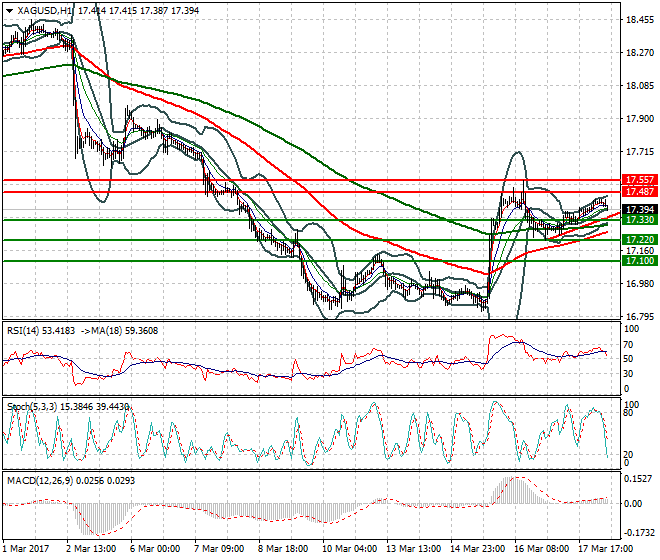The image size is (660, 560).
Task: Click the triangle arrow beside XAGUSD,H1
Action: click(10, 11)
